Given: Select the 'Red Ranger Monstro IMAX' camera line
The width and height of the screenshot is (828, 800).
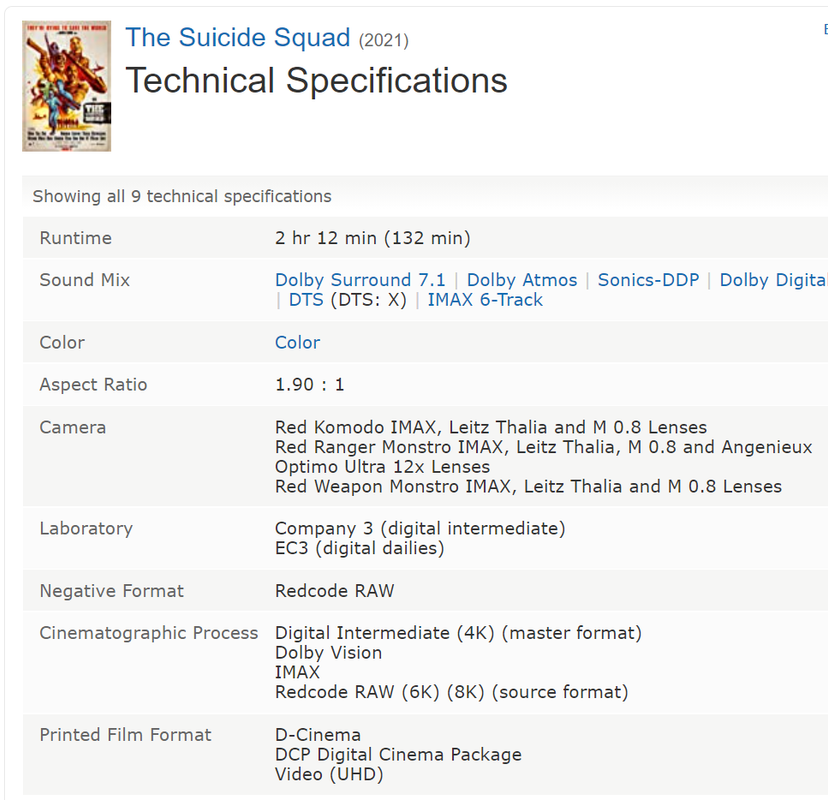Looking at the screenshot, I should click(543, 447).
